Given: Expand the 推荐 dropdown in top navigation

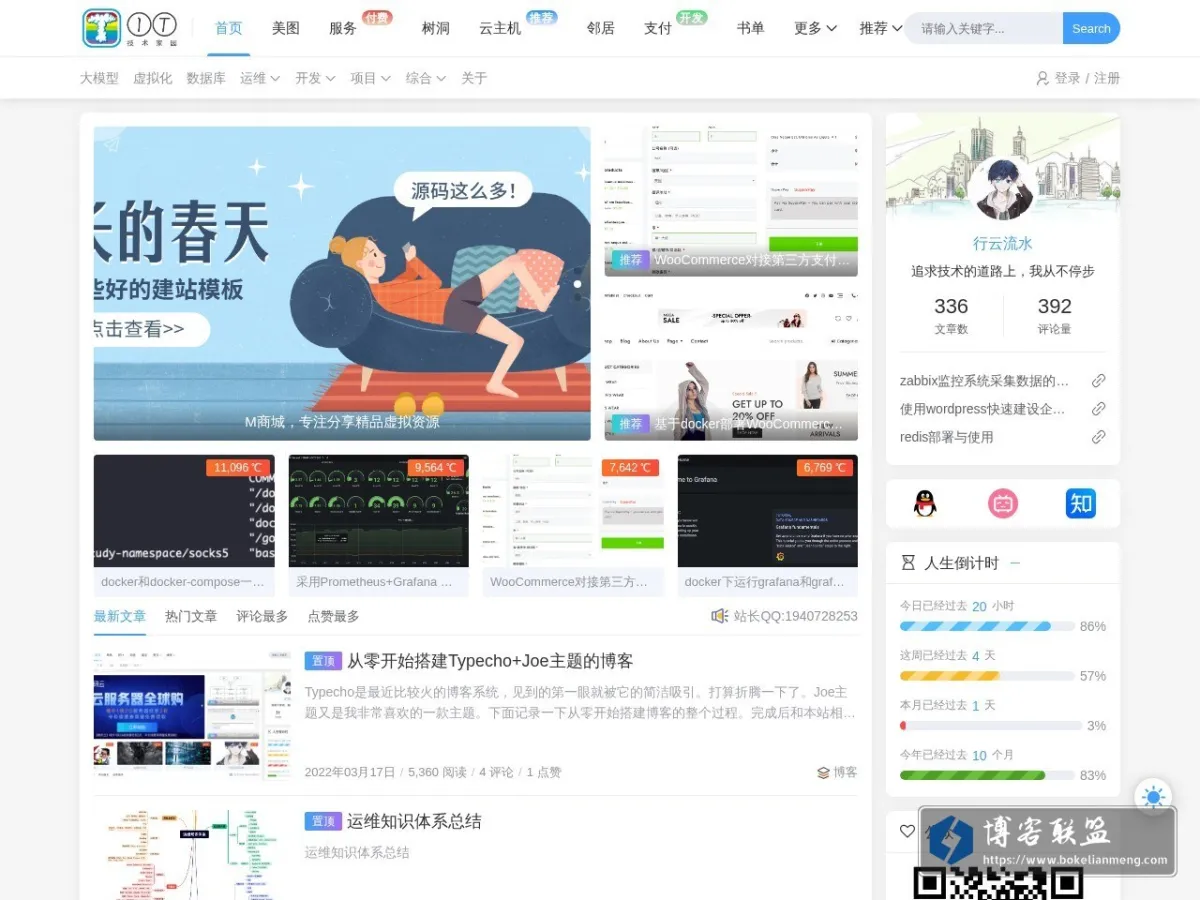Looking at the screenshot, I should [881, 28].
